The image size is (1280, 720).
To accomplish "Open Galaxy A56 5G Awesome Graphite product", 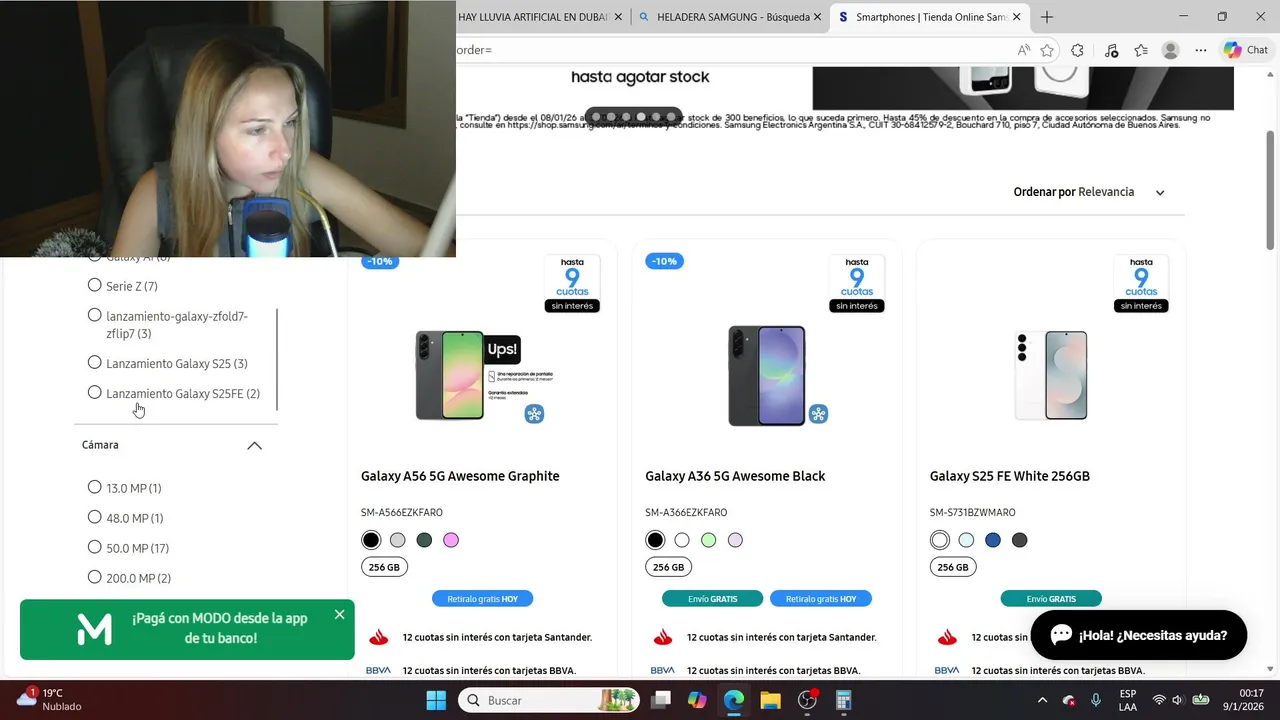I will tap(460, 476).
